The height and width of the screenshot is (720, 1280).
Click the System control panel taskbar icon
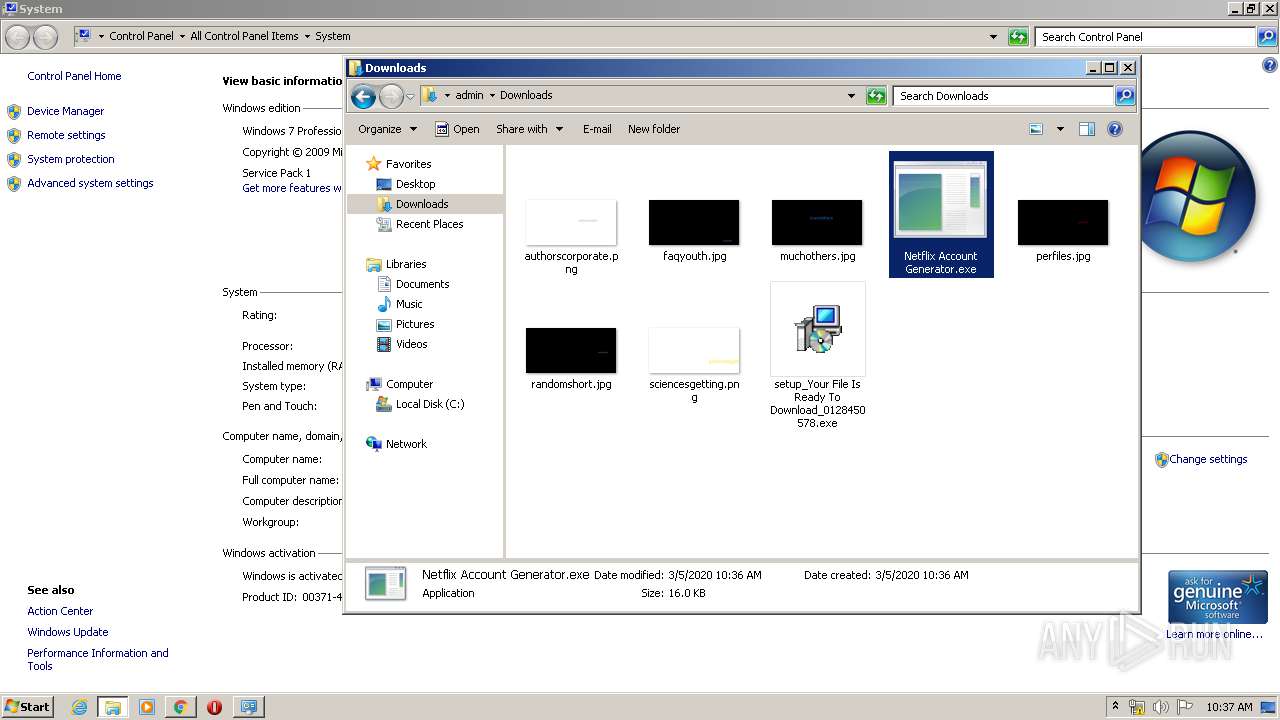[x=248, y=707]
